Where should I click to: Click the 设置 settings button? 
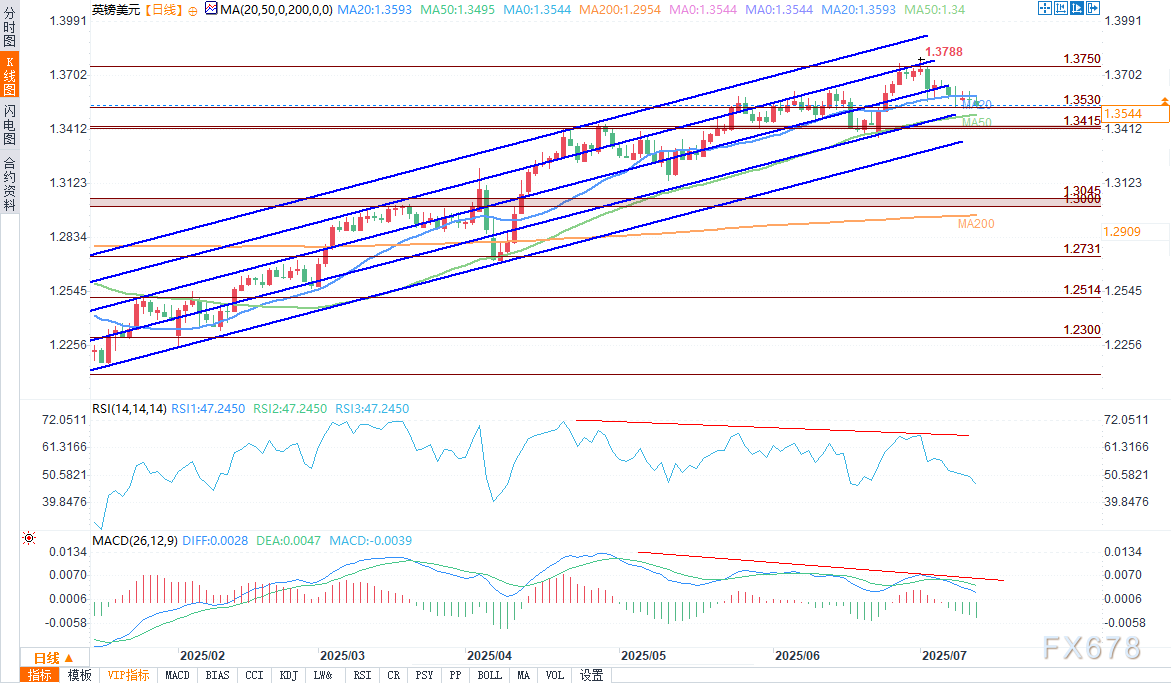click(591, 675)
